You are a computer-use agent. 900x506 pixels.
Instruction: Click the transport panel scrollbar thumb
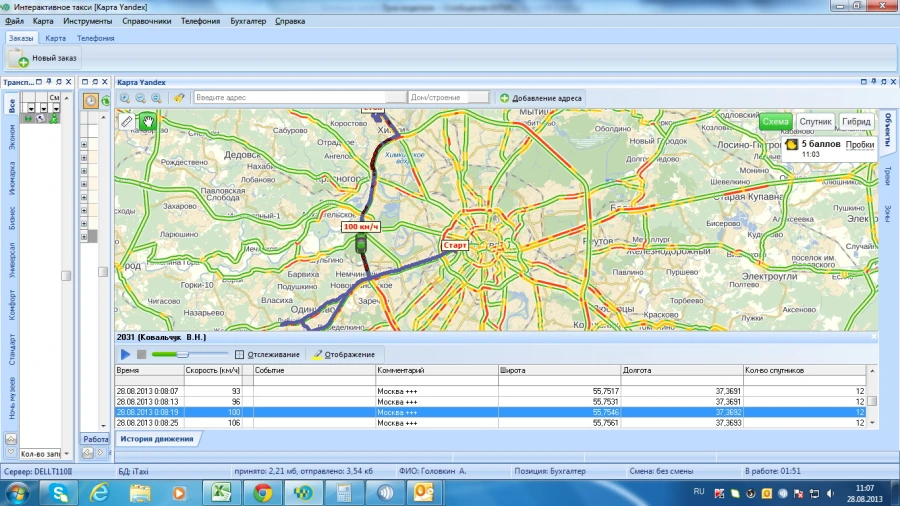click(66, 276)
